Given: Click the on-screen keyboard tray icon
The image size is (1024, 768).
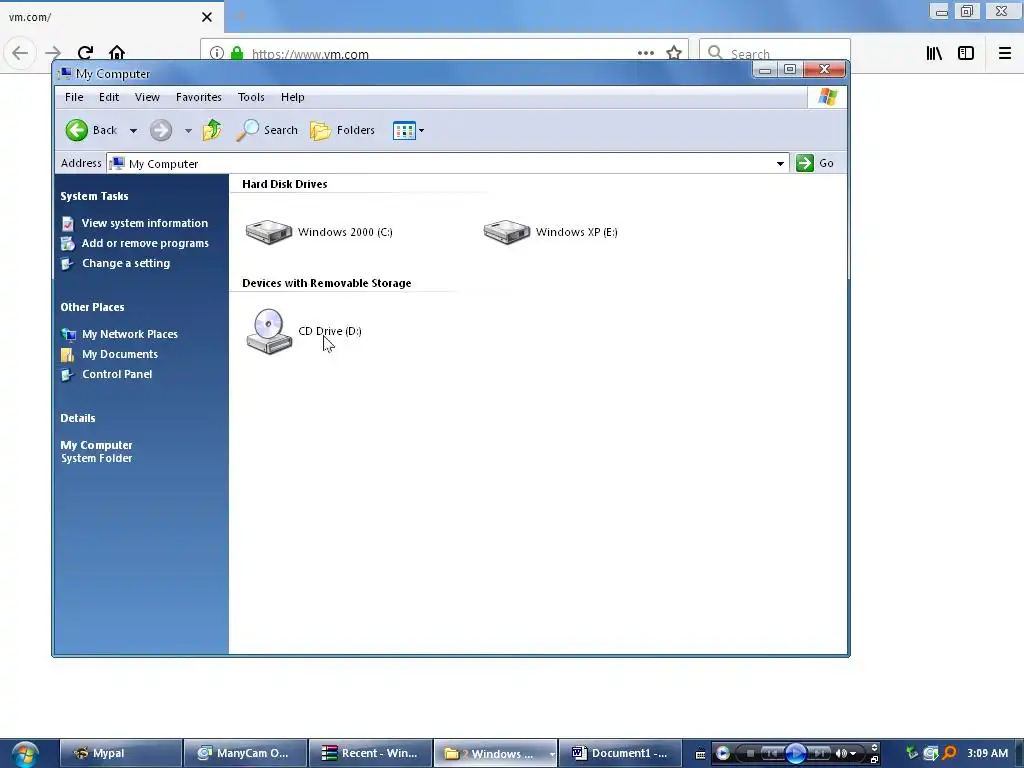Looking at the screenshot, I should (x=700, y=754).
